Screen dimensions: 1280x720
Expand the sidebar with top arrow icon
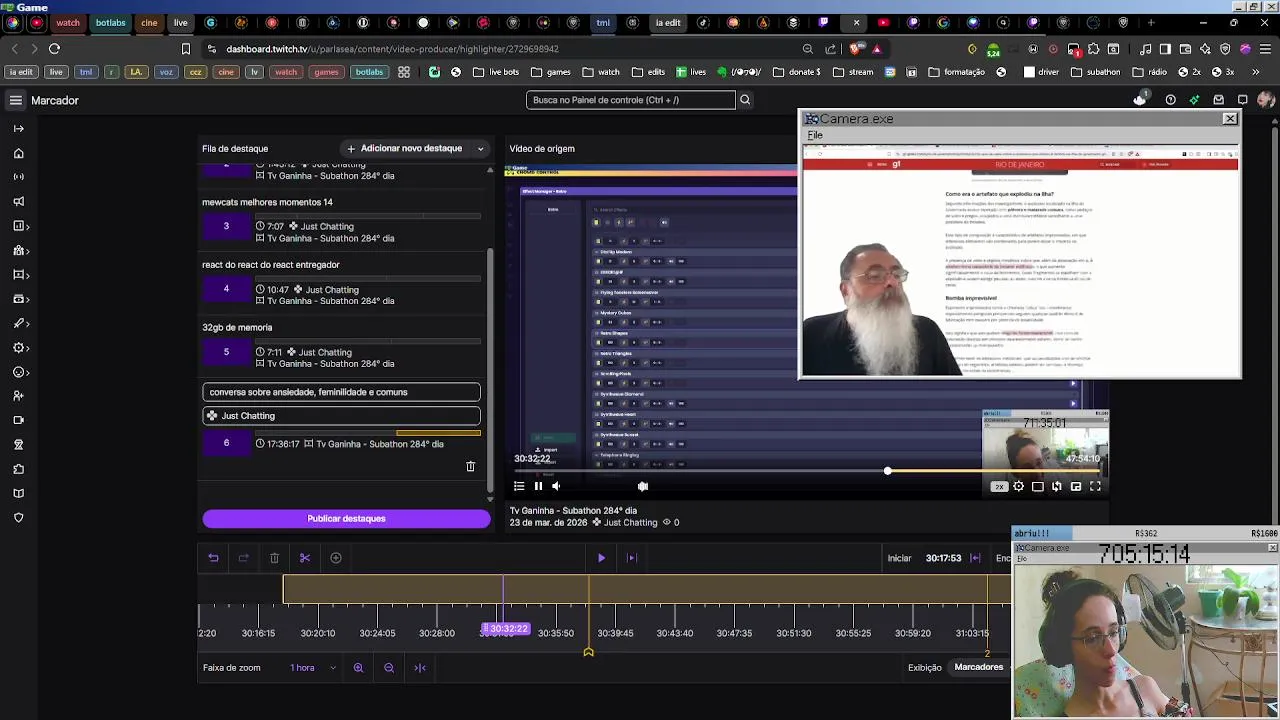[x=18, y=128]
